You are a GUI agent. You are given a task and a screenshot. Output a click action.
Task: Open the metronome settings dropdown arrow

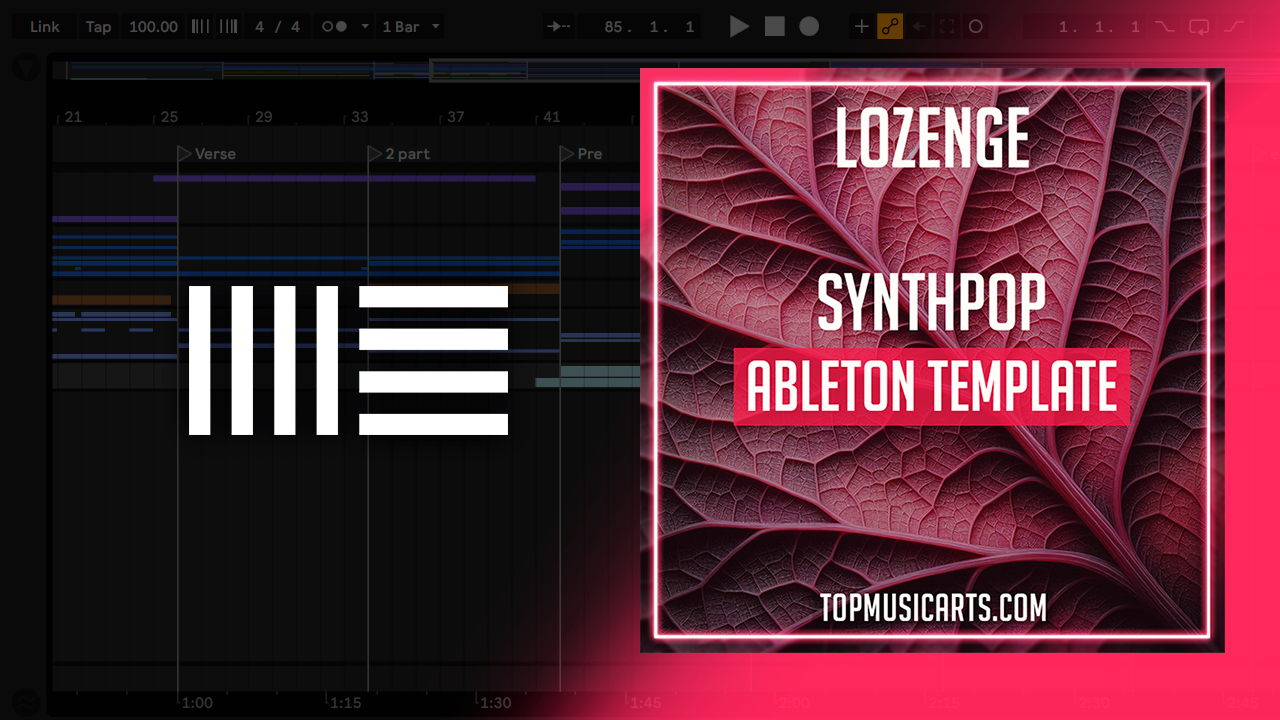(364, 27)
